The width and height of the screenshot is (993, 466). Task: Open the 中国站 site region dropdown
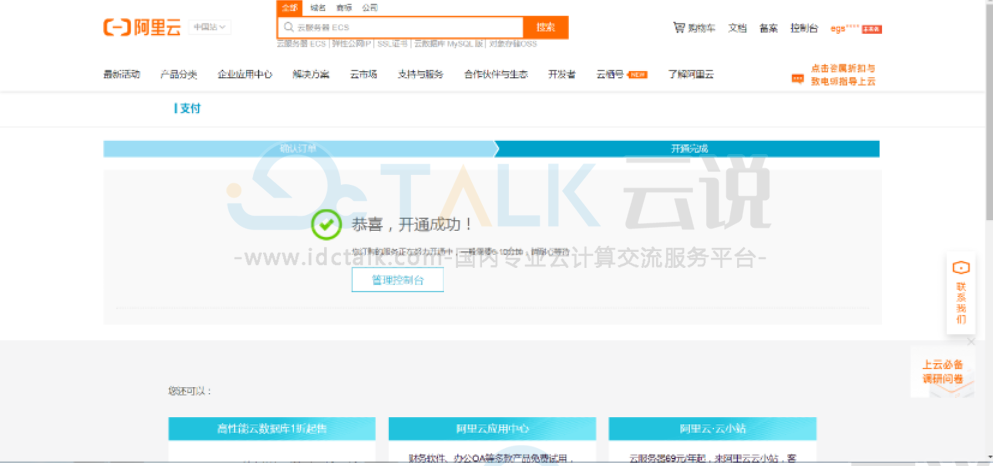point(210,27)
